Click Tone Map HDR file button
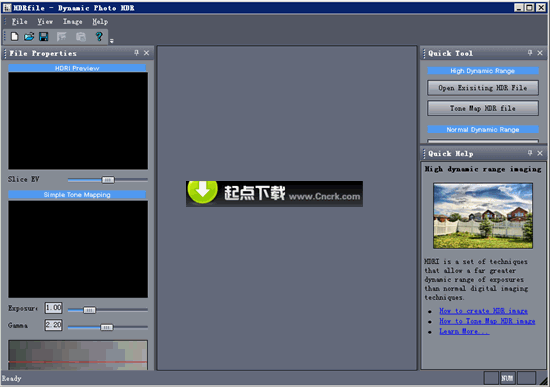The width and height of the screenshot is (550, 387). tap(483, 108)
